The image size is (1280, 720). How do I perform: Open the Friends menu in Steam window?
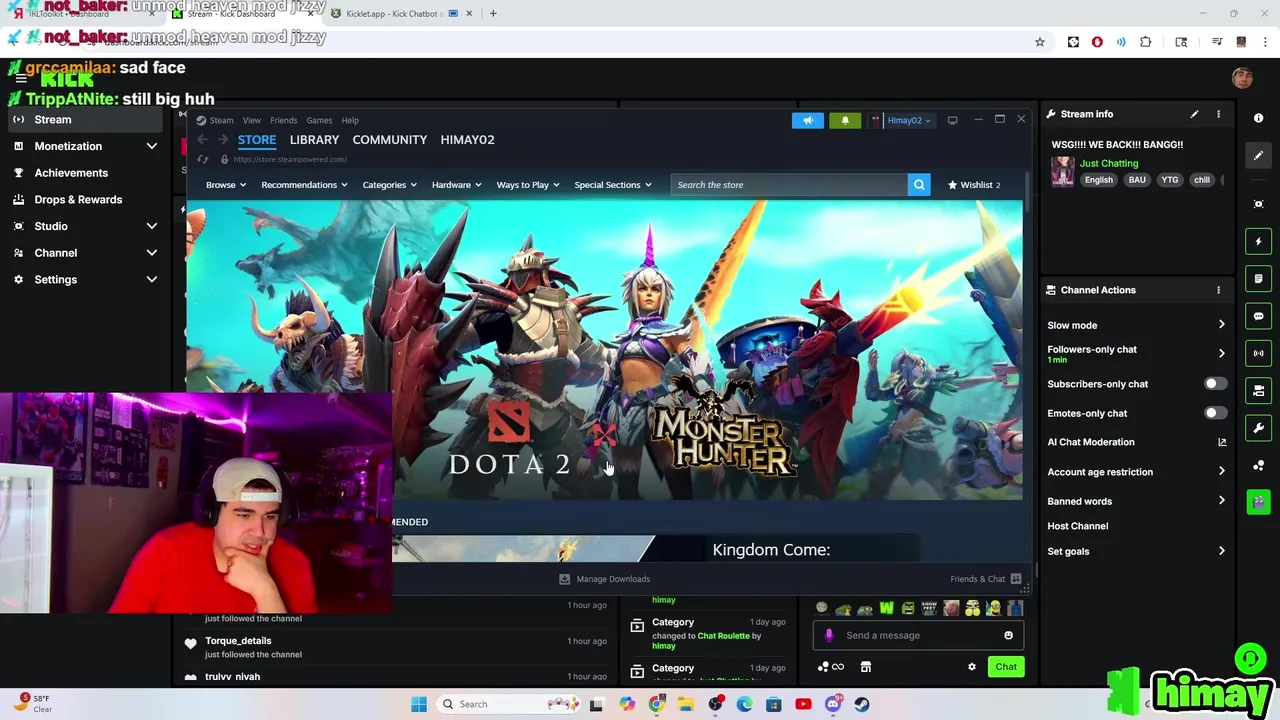click(283, 120)
